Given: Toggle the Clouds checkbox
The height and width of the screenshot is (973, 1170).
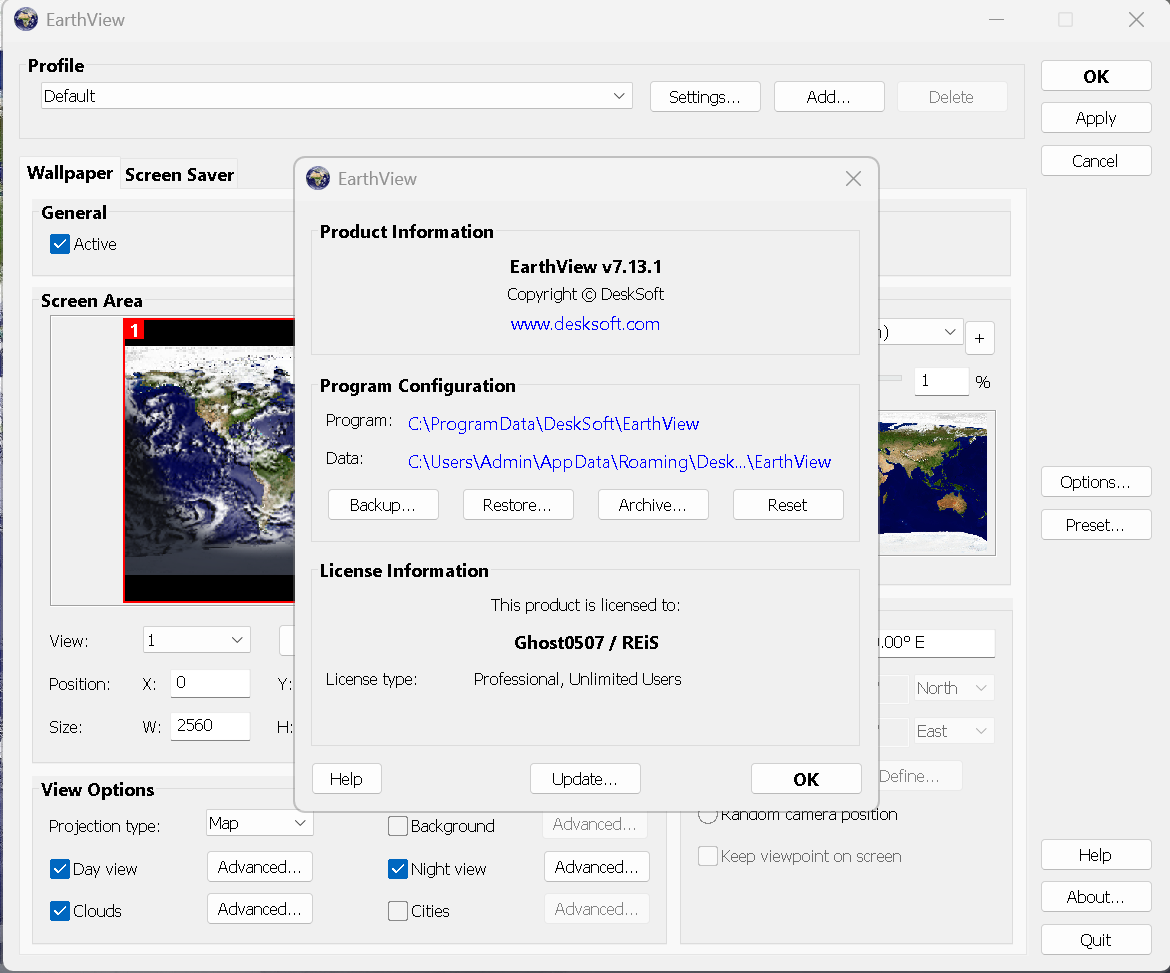Looking at the screenshot, I should coord(60,910).
